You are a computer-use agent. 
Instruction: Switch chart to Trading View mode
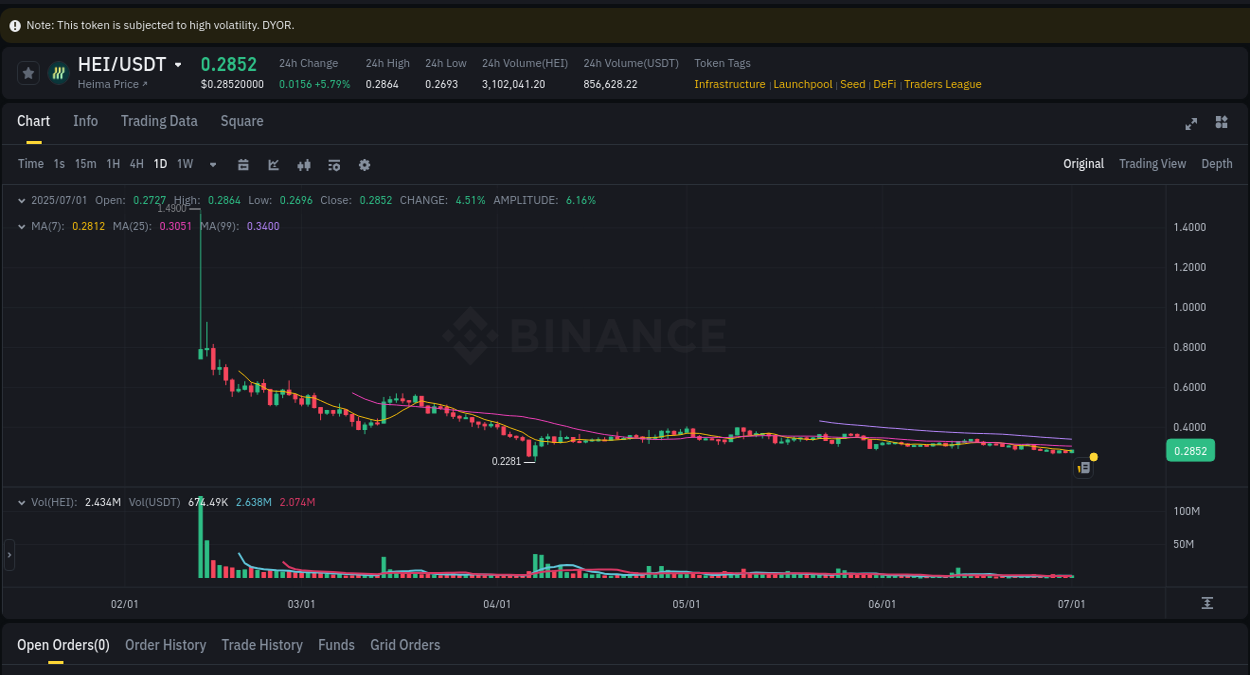click(x=1152, y=163)
